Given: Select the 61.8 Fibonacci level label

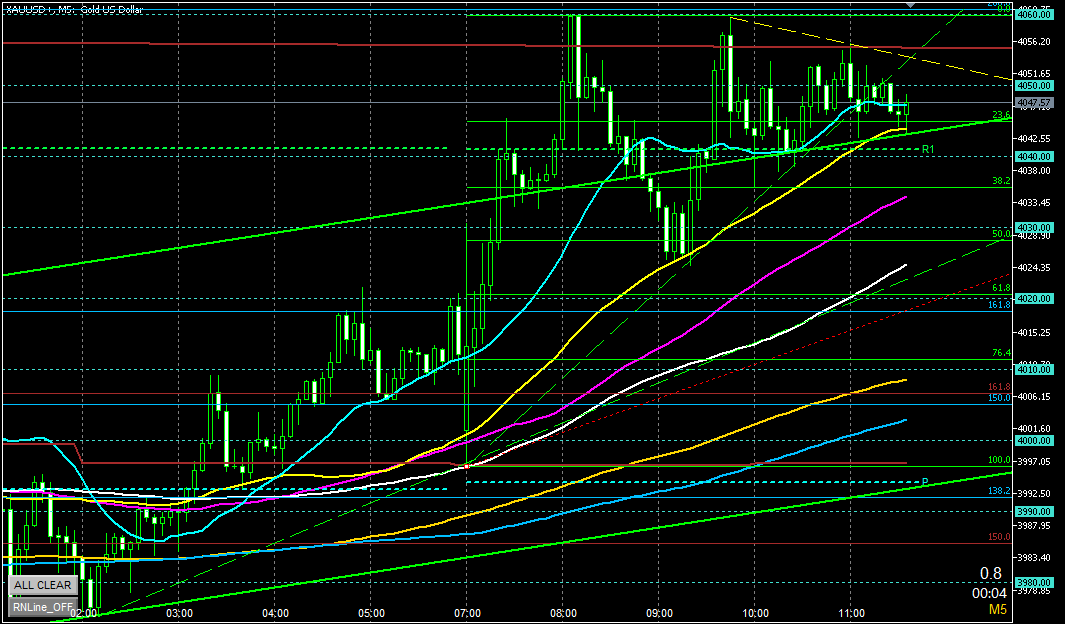Looking at the screenshot, I should tap(997, 288).
